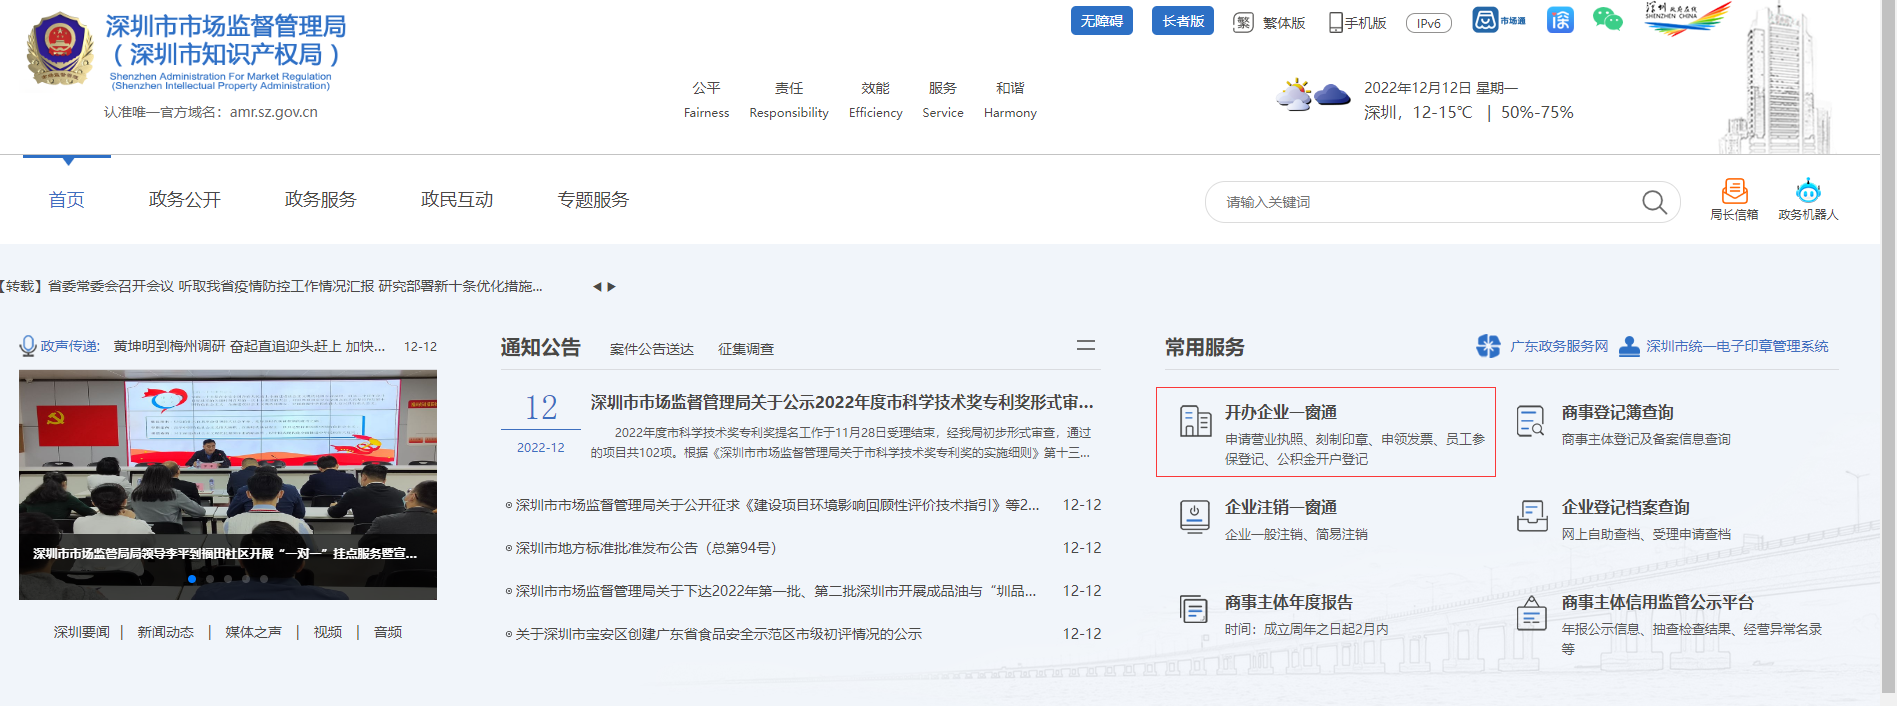Open the 政务公开 navigation menu
This screenshot has height=706, width=1897.
(x=185, y=200)
